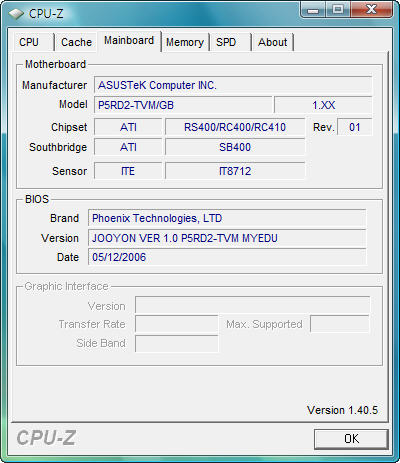Screen dimensions: 400x463
Task: Click the Rev. value 01
Action: click(355, 127)
